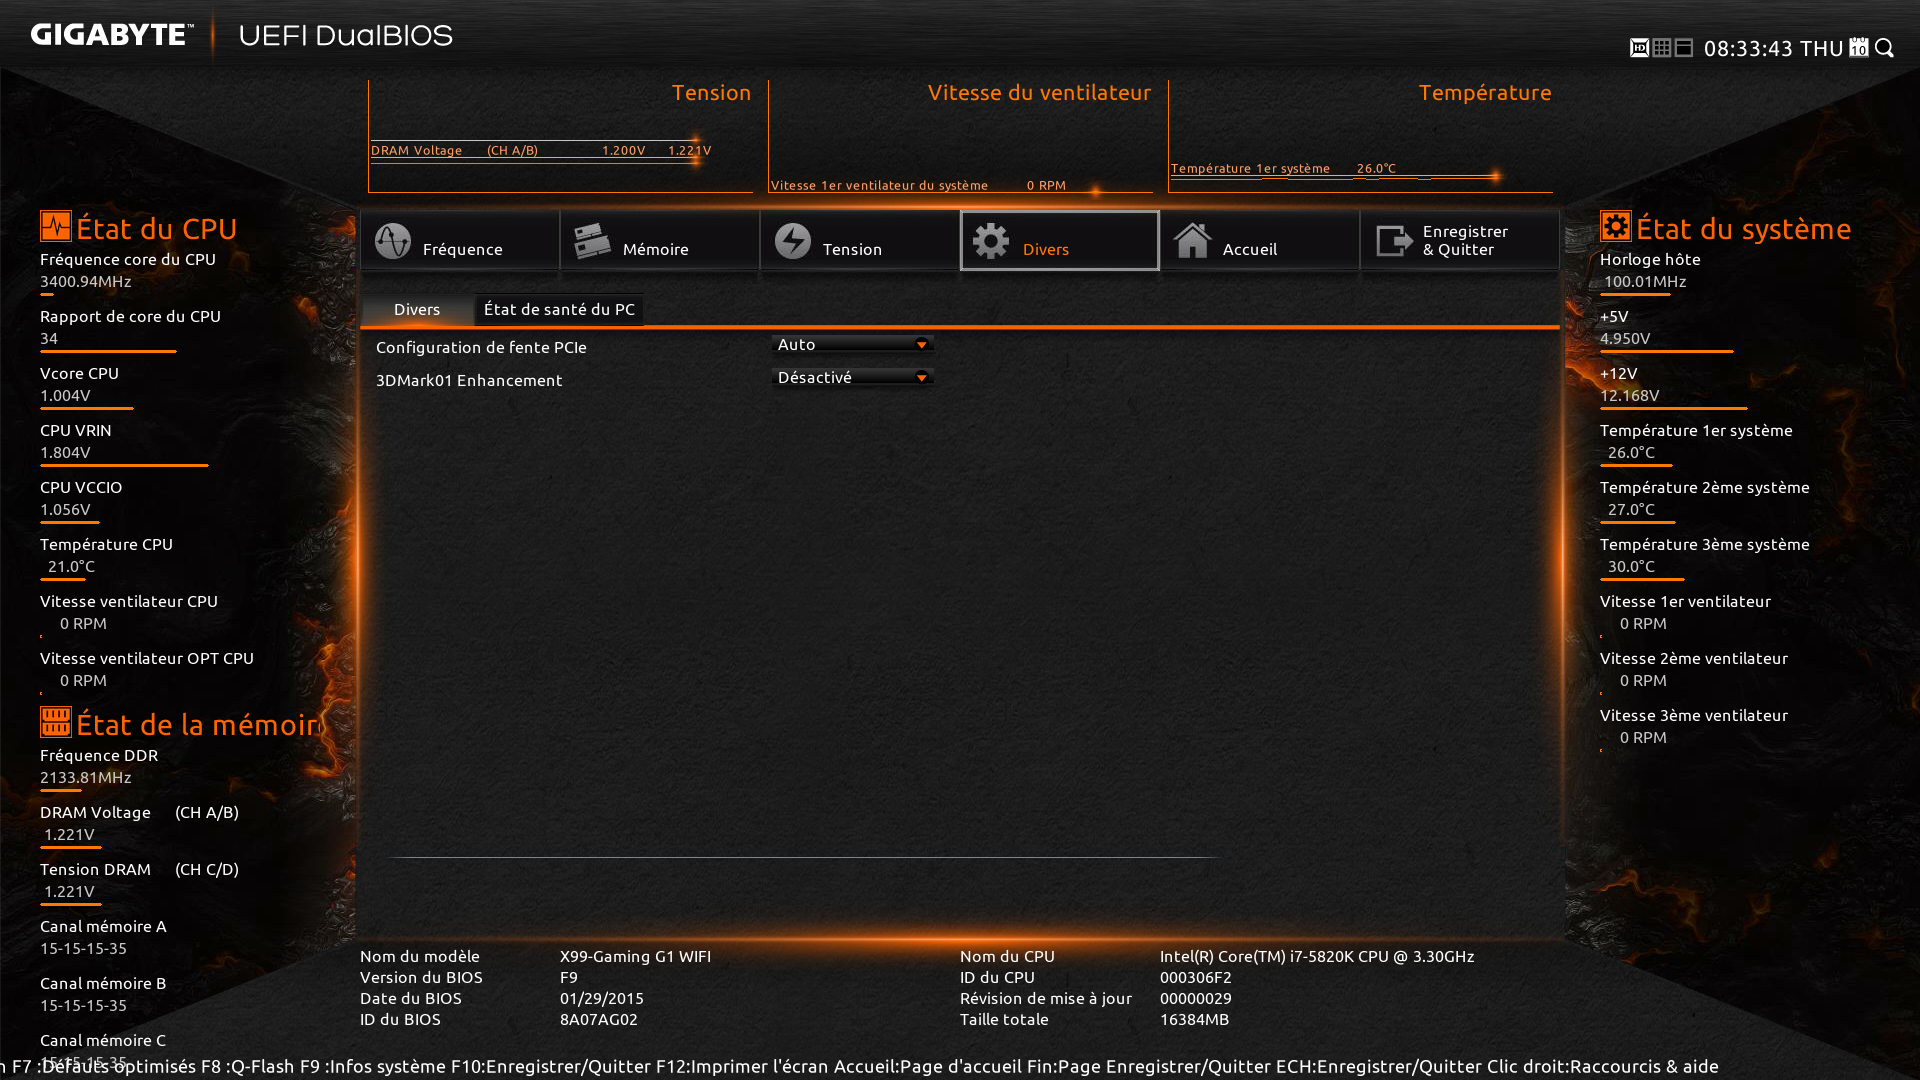Image resolution: width=1920 pixels, height=1080 pixels.
Task: Click DRAM Voltage (CH A/B) graph entry
Action: pyautogui.click(x=541, y=150)
